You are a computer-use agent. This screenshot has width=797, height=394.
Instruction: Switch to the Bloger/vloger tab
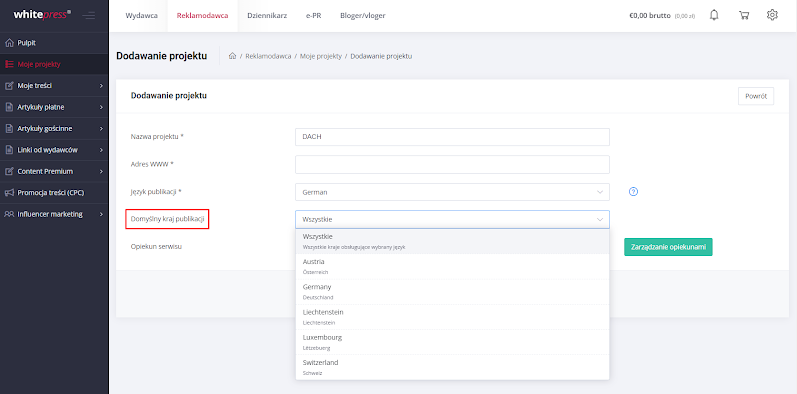pos(363,16)
